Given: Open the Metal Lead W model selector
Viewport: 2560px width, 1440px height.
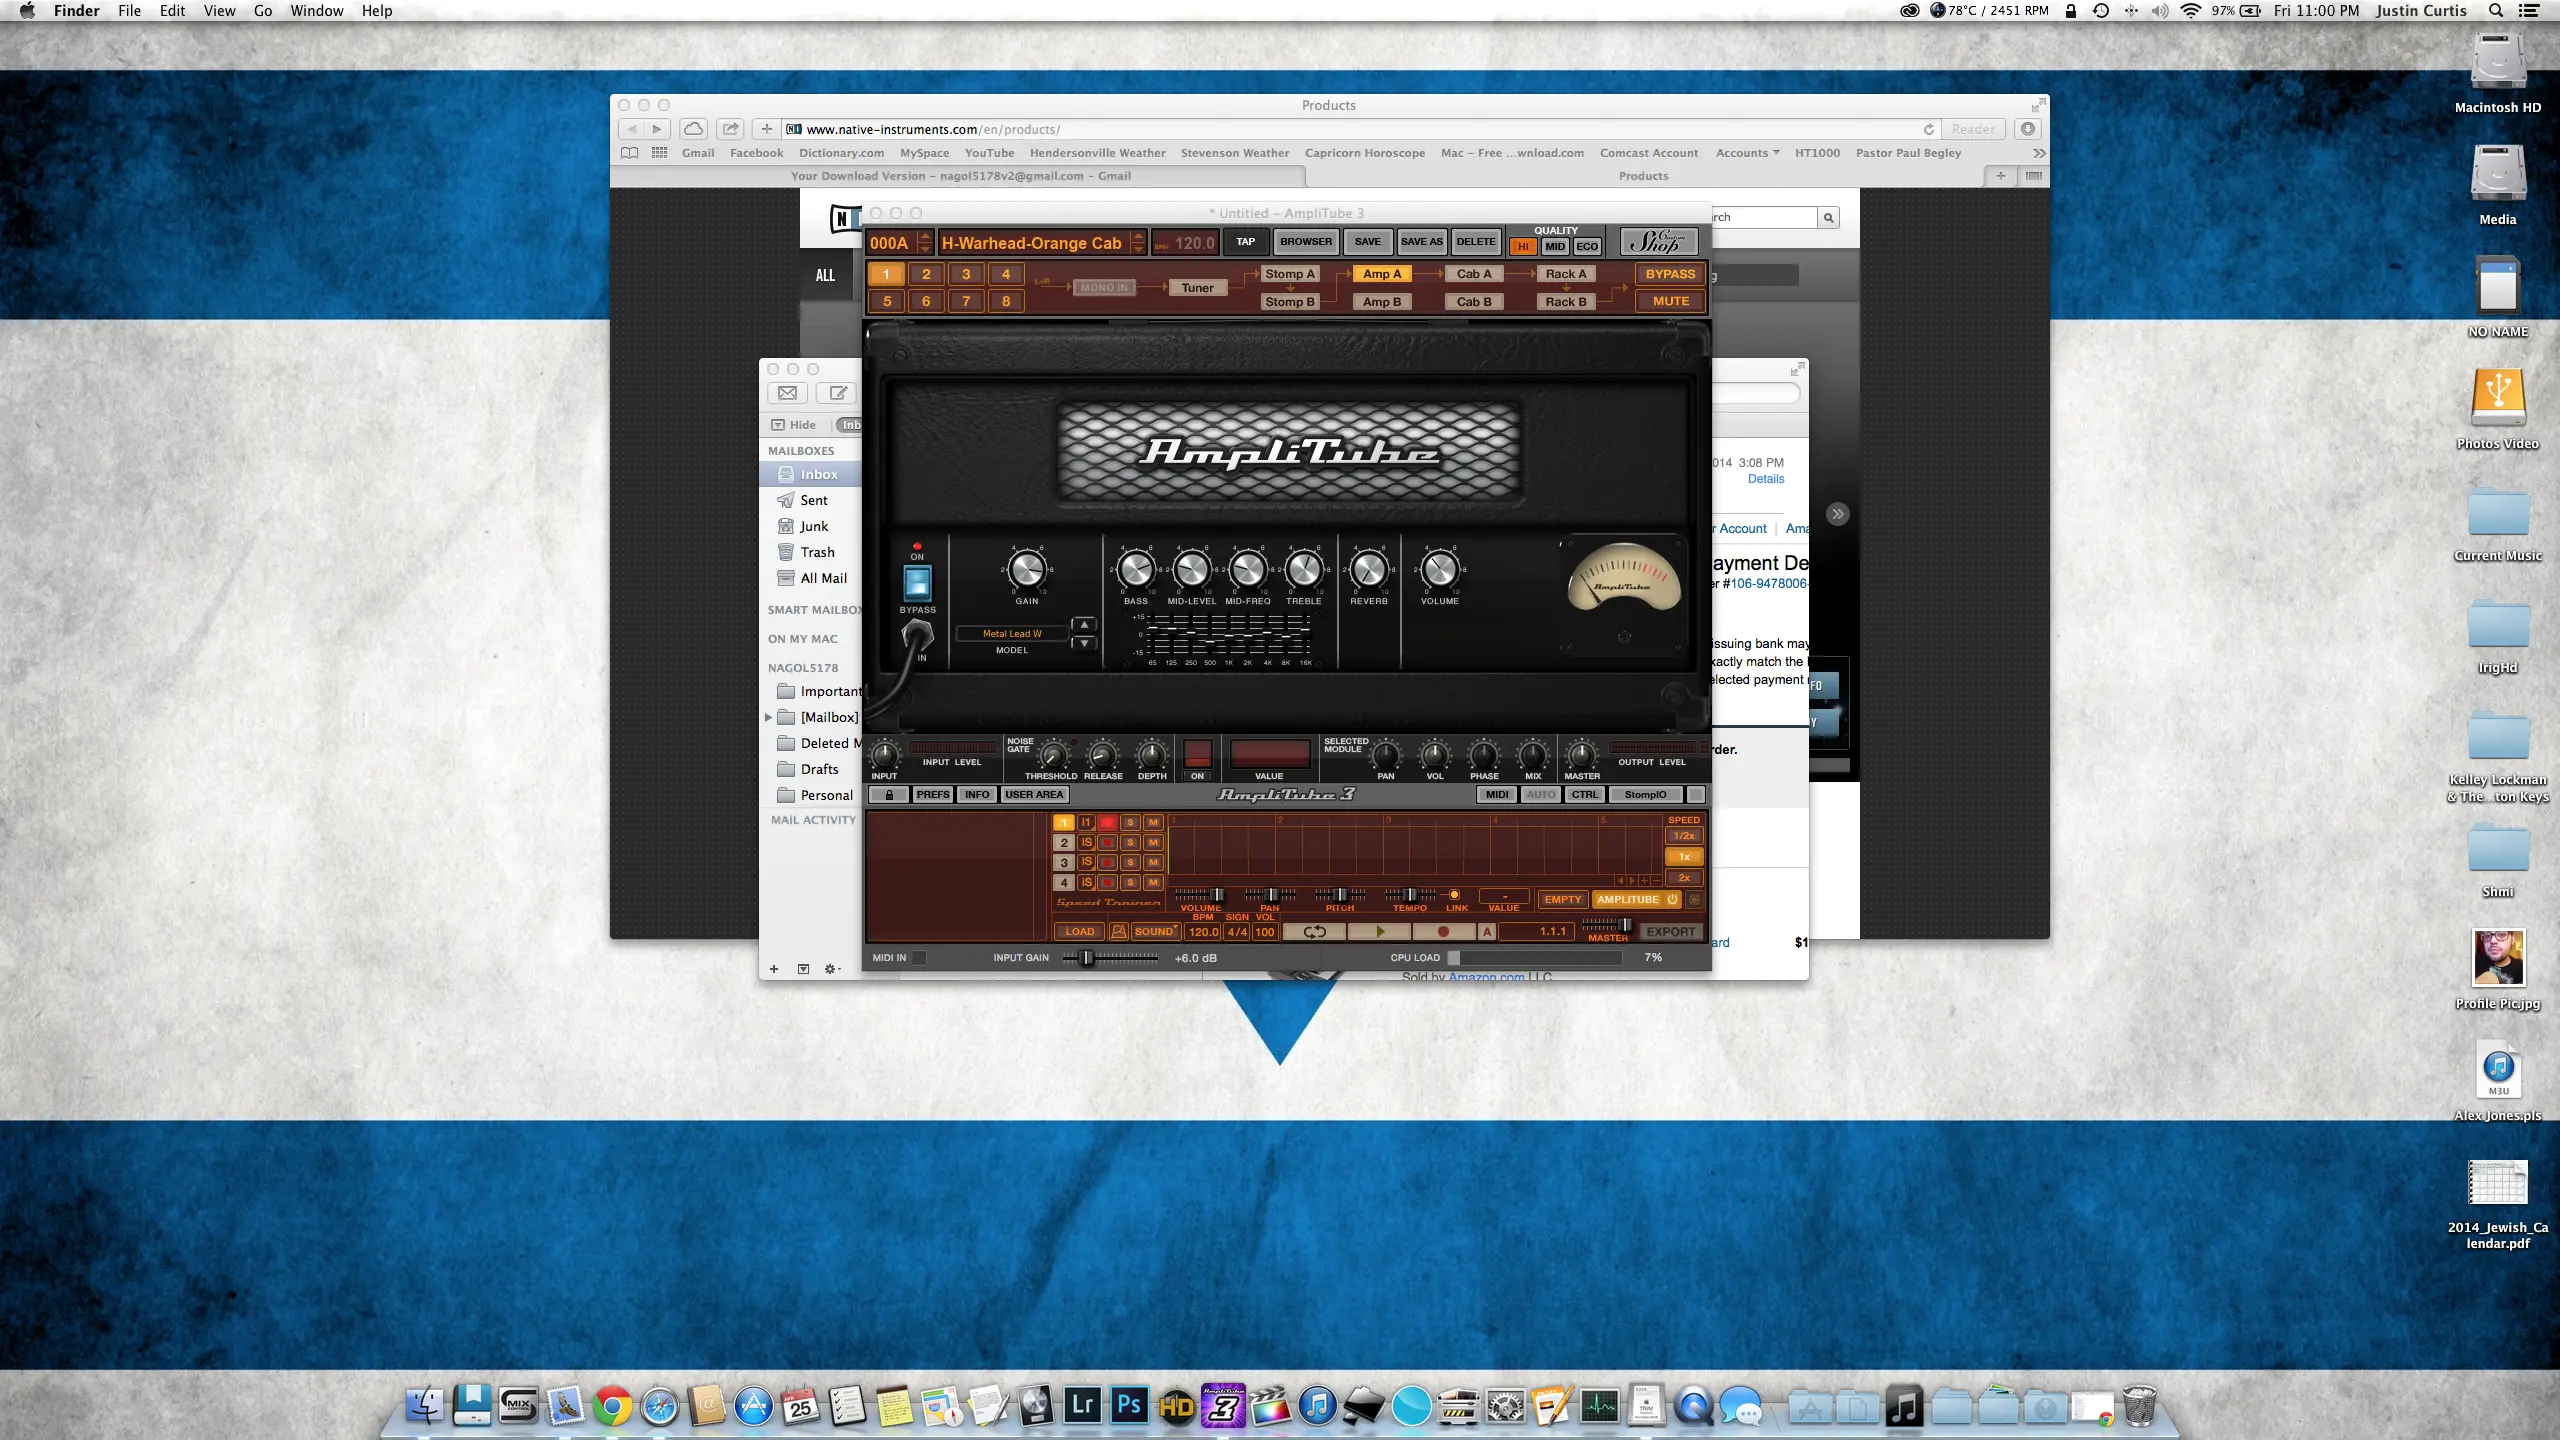Looking at the screenshot, I should [x=1012, y=633].
